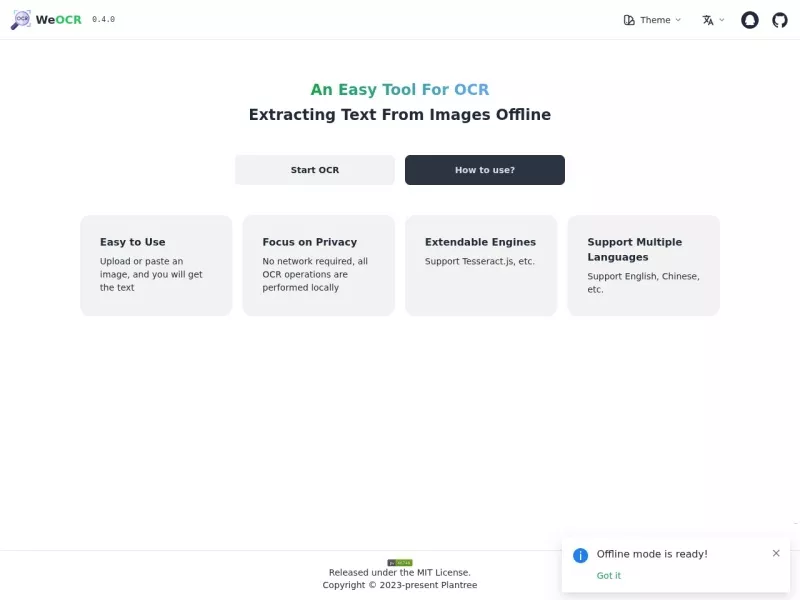
Task: Click 'Extracting Text From Images Offline' heading
Action: [400, 114]
